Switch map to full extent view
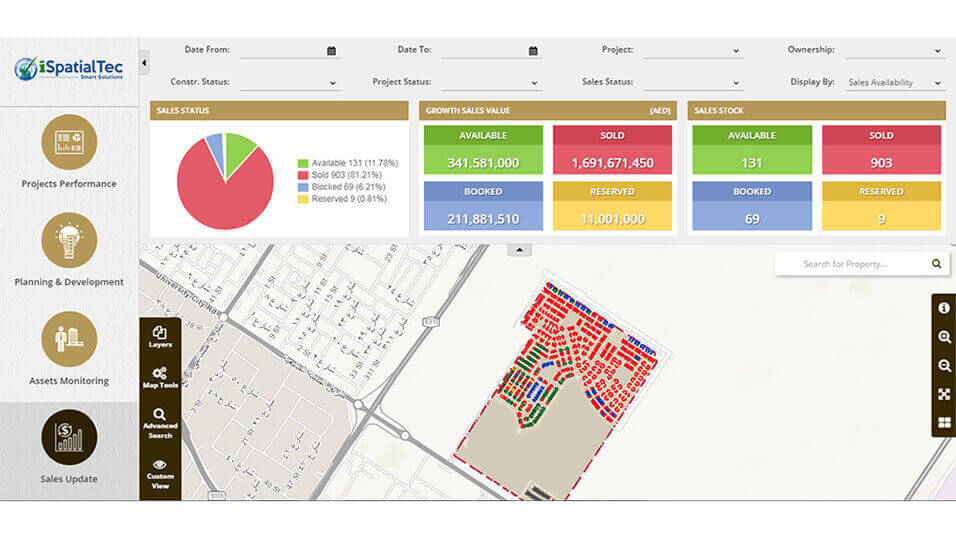Viewport: 956px width, 538px height. (x=943, y=394)
